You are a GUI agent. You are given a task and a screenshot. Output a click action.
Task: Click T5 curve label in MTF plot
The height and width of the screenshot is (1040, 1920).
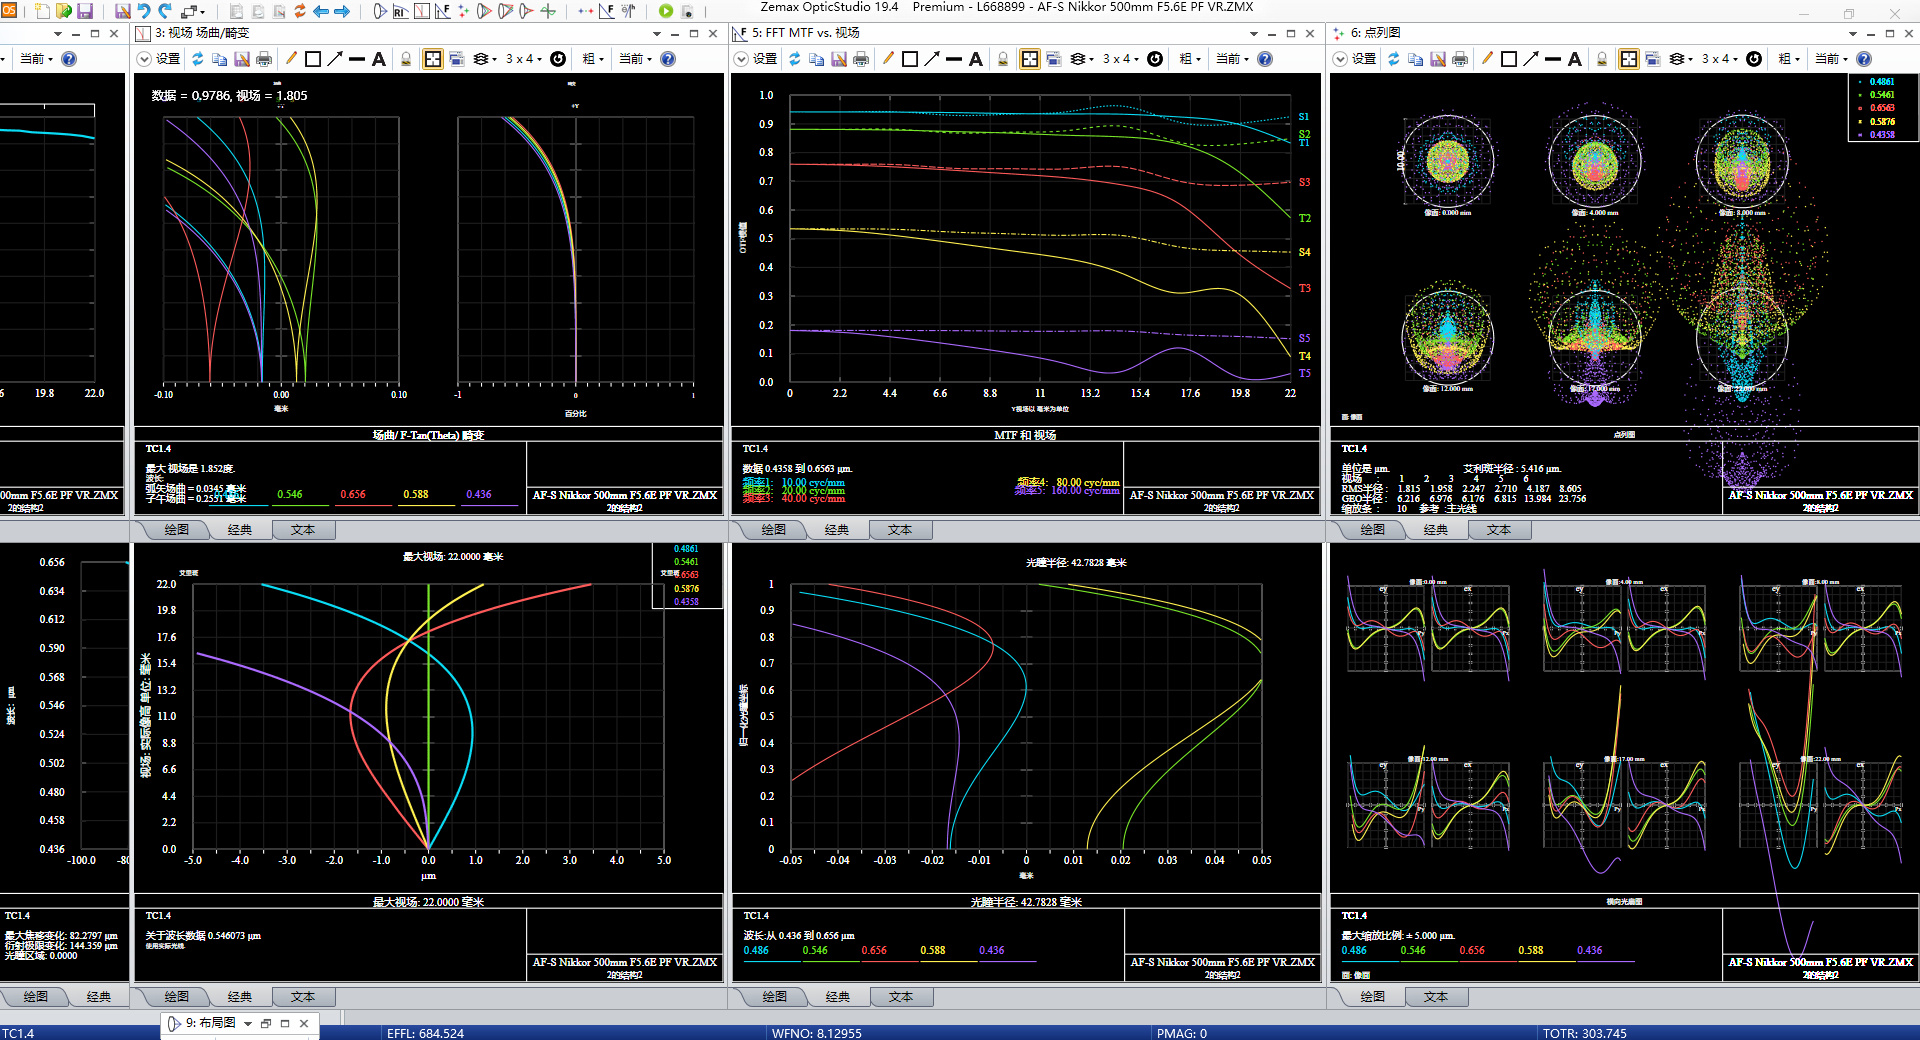(x=1304, y=373)
